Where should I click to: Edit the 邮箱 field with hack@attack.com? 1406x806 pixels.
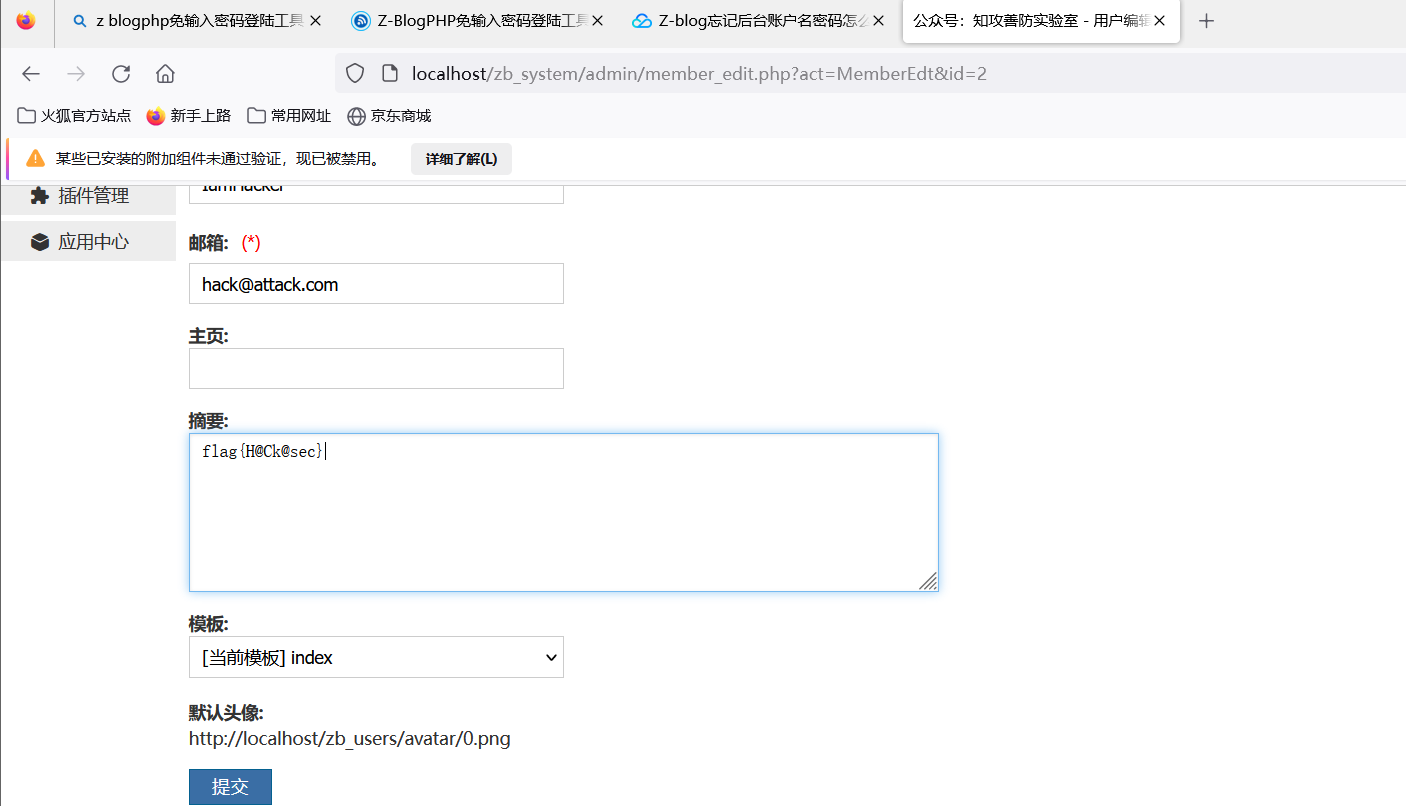(376, 283)
